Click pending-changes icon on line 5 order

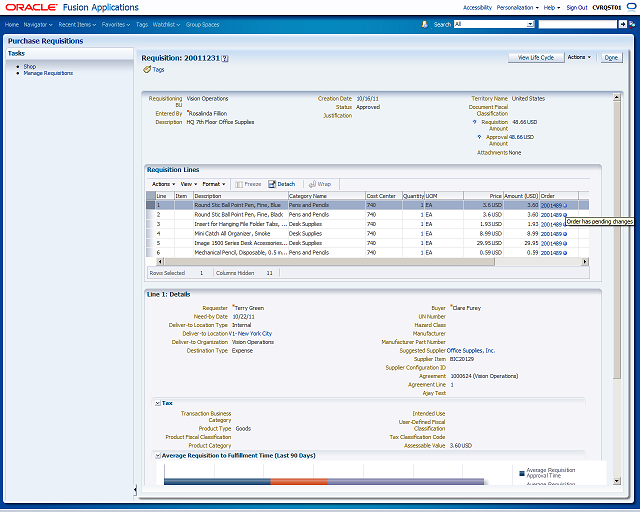(x=565, y=243)
